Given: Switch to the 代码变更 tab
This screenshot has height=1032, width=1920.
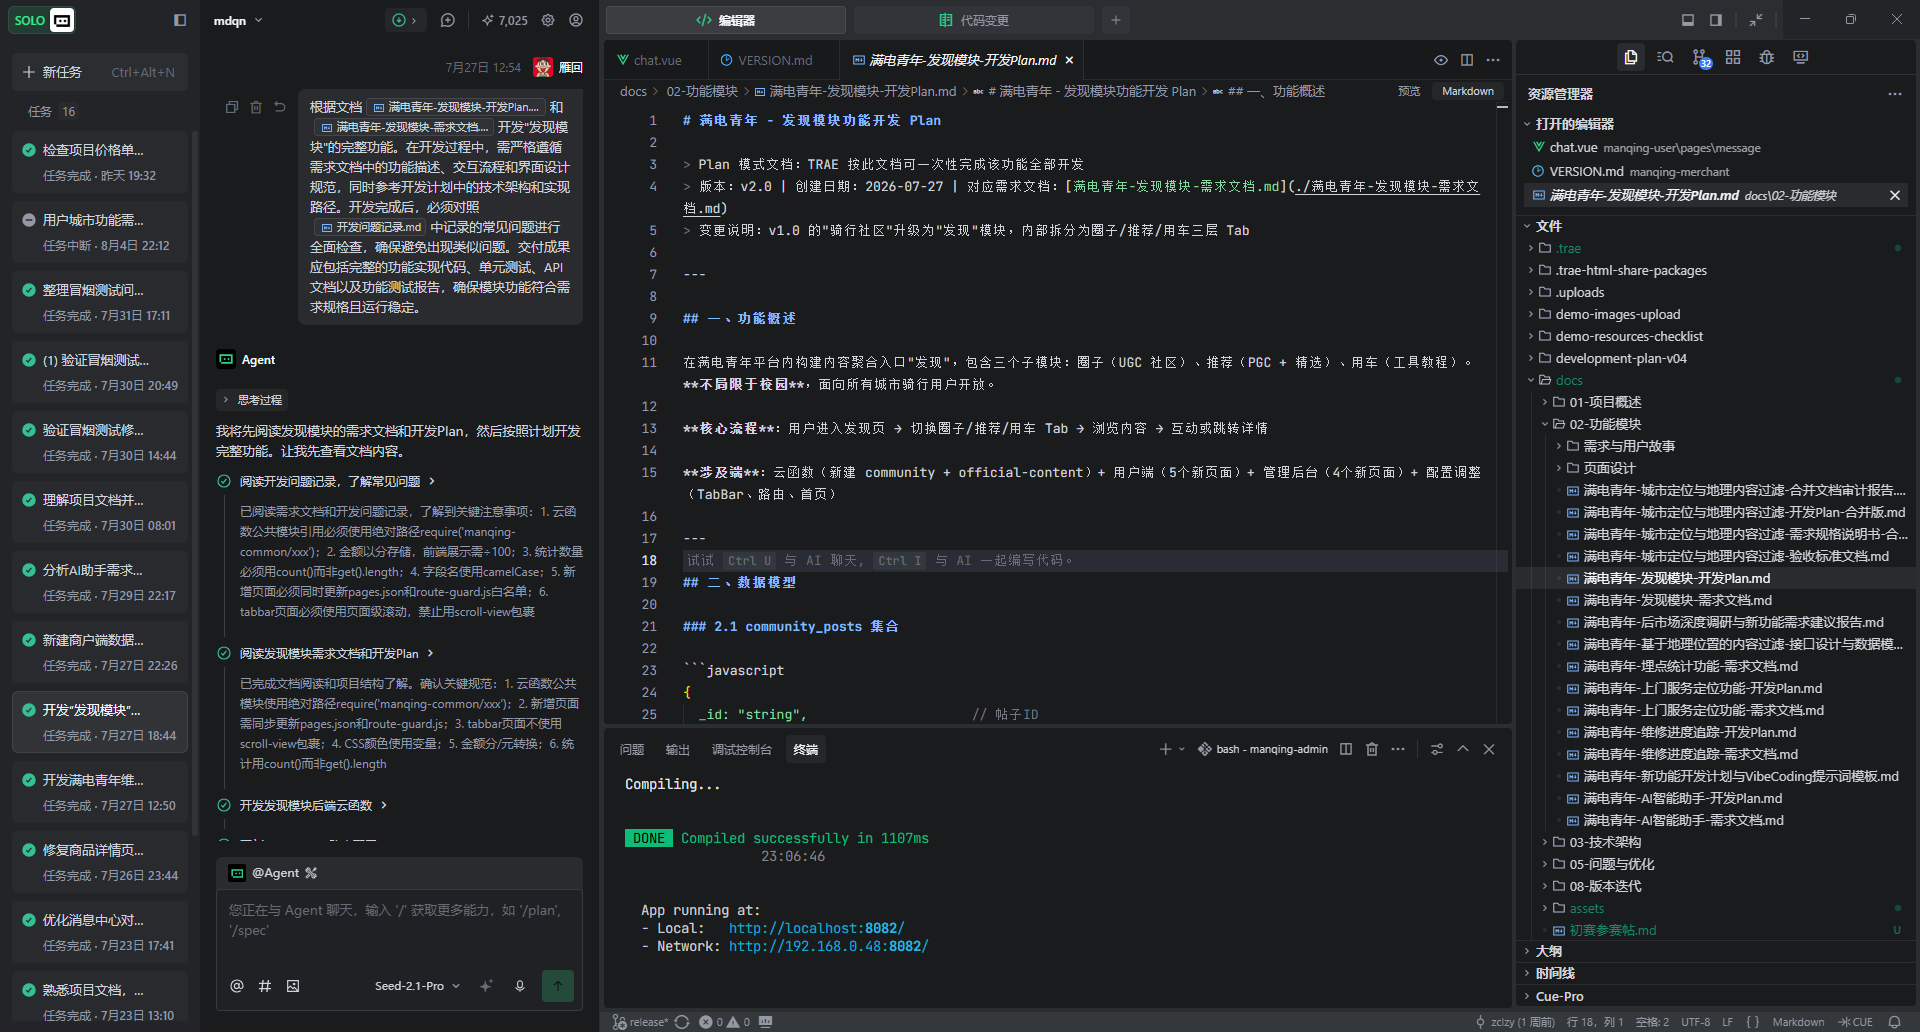Looking at the screenshot, I should (x=974, y=20).
